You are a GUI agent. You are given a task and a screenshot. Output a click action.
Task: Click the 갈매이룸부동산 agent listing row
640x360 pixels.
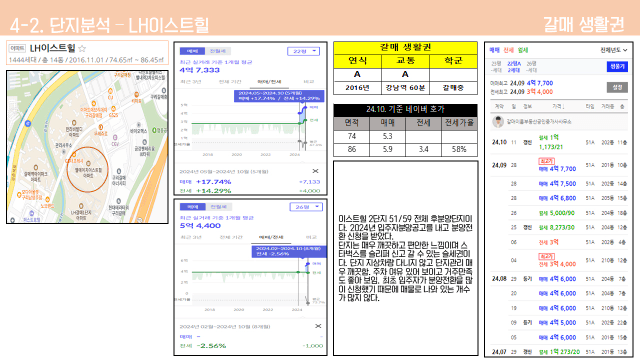(x=559, y=122)
